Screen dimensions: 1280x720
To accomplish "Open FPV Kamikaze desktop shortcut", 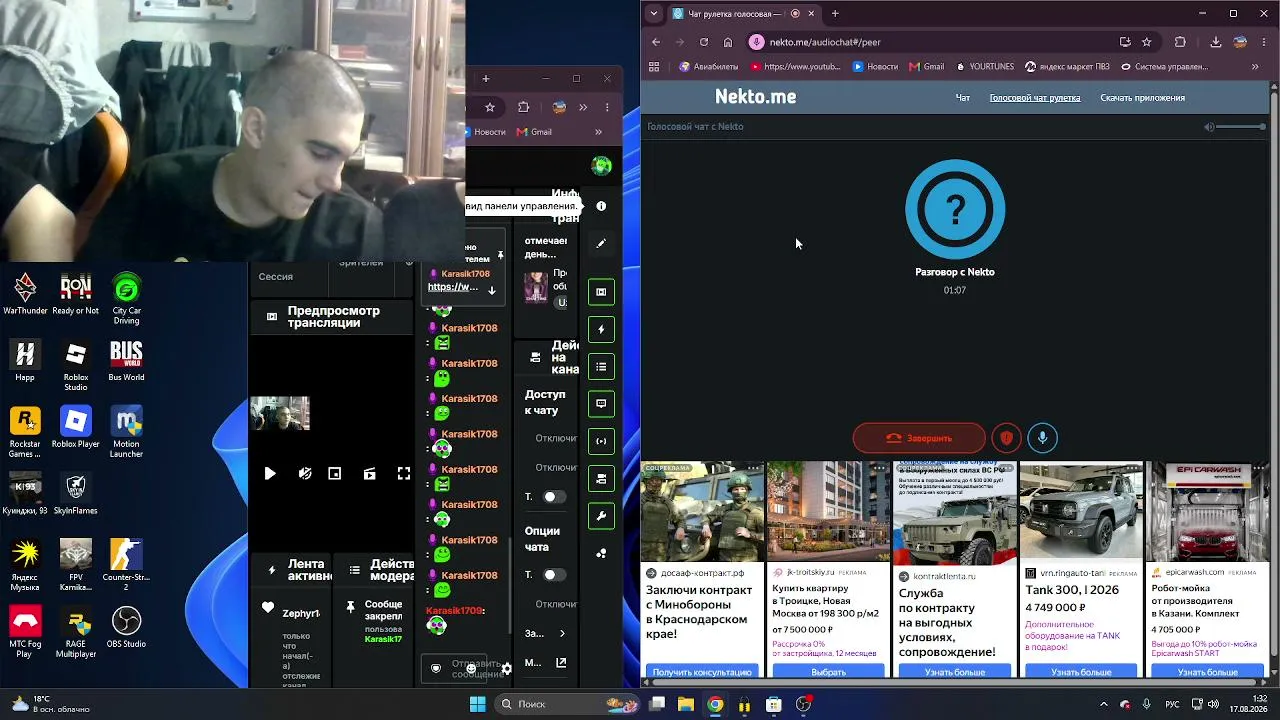I will pos(76,565).
